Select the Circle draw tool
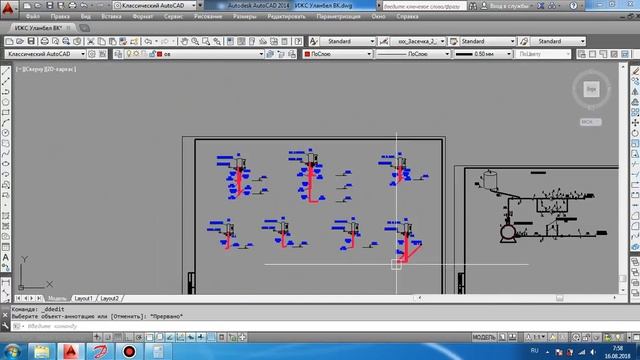This screenshot has width=640, height=360. point(5,133)
